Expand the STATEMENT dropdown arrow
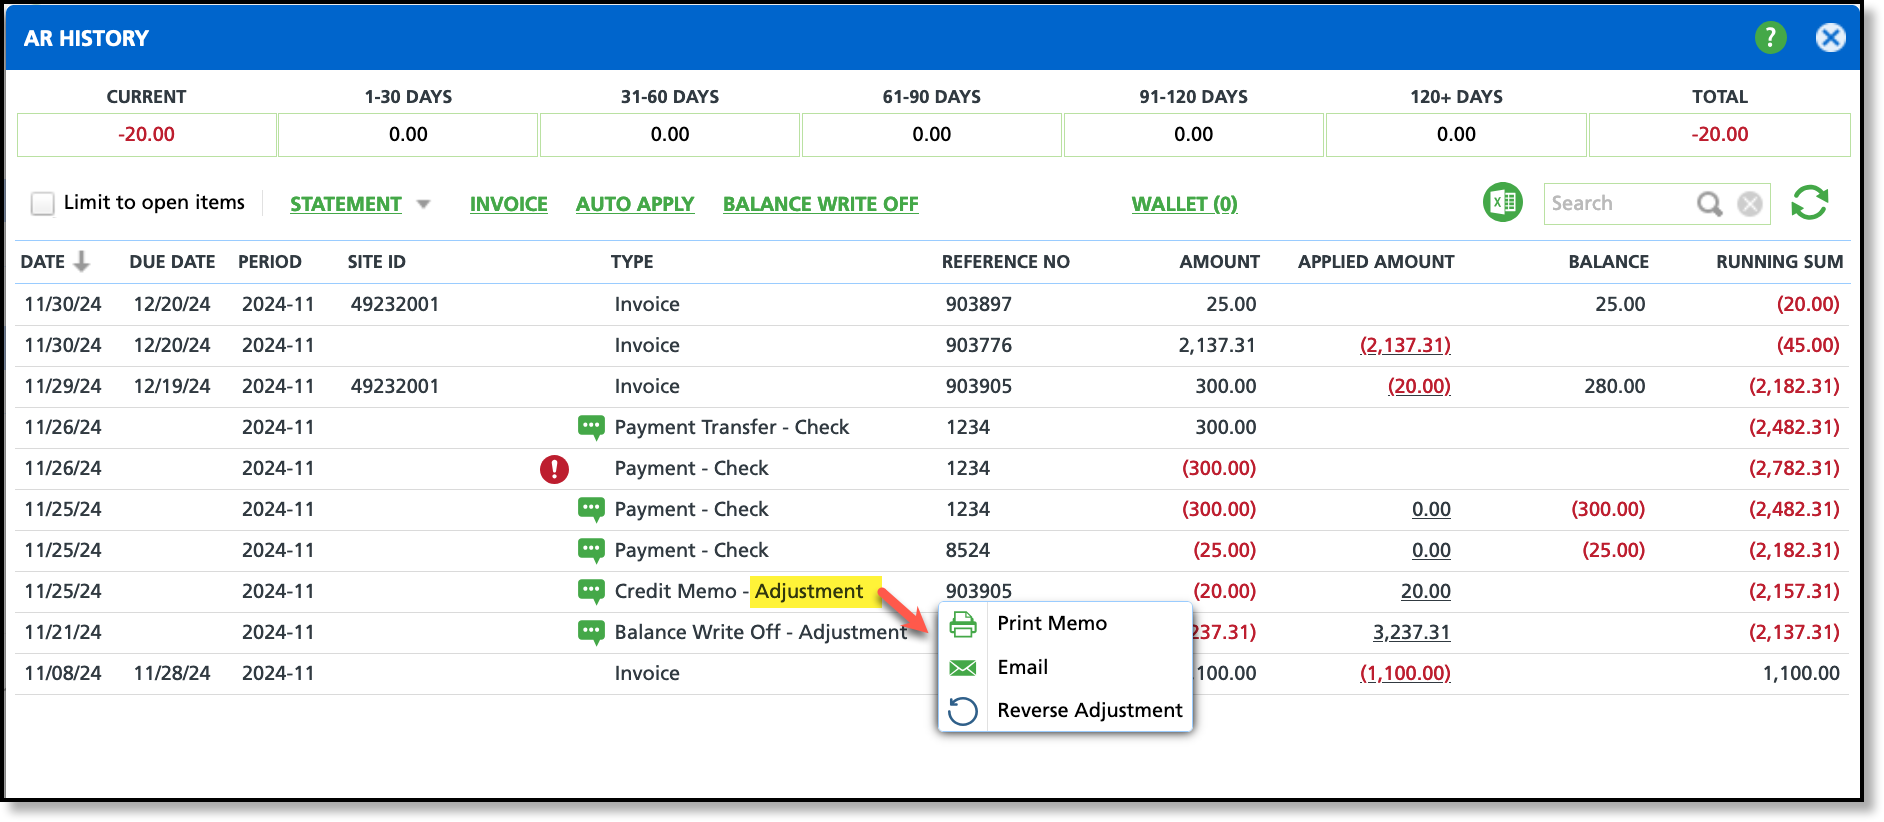 pos(424,204)
